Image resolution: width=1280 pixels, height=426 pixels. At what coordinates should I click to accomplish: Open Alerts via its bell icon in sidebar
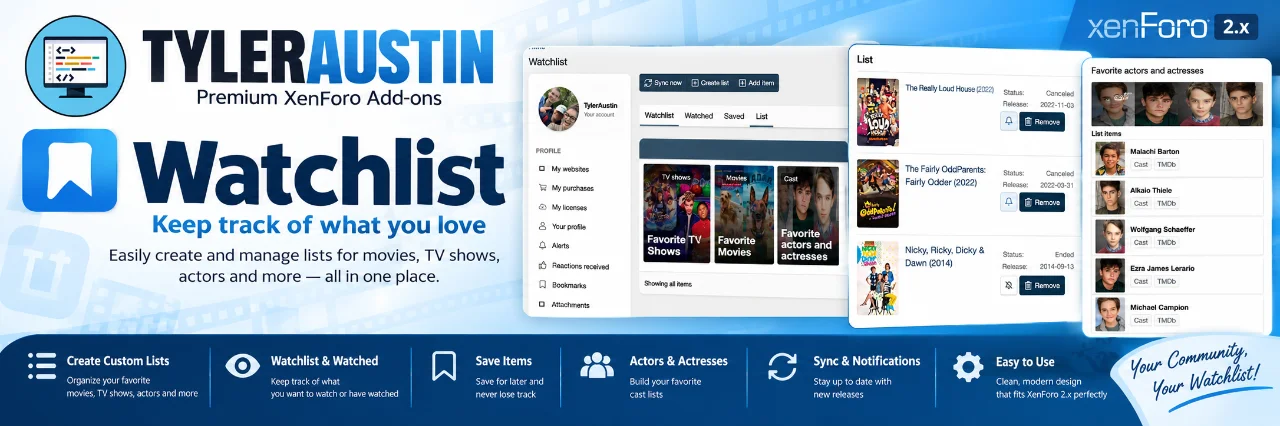[x=542, y=246]
